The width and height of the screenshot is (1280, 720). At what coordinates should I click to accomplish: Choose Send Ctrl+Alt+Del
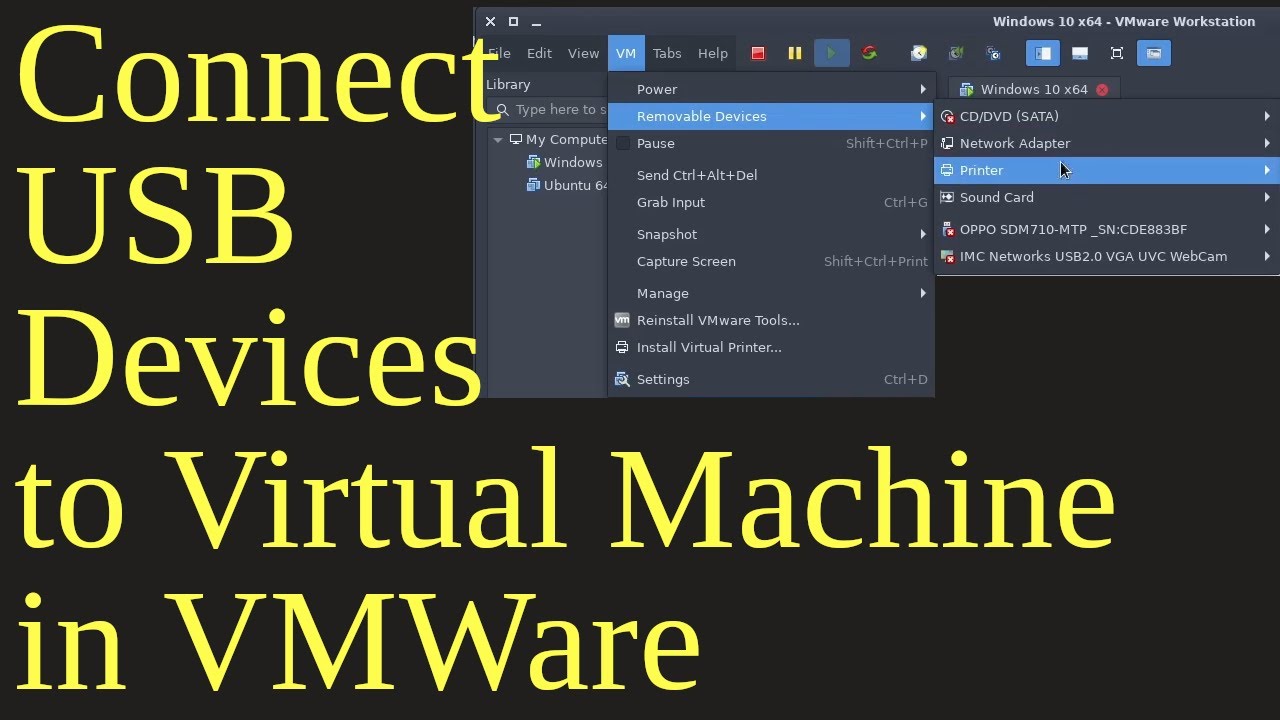[x=771, y=175]
